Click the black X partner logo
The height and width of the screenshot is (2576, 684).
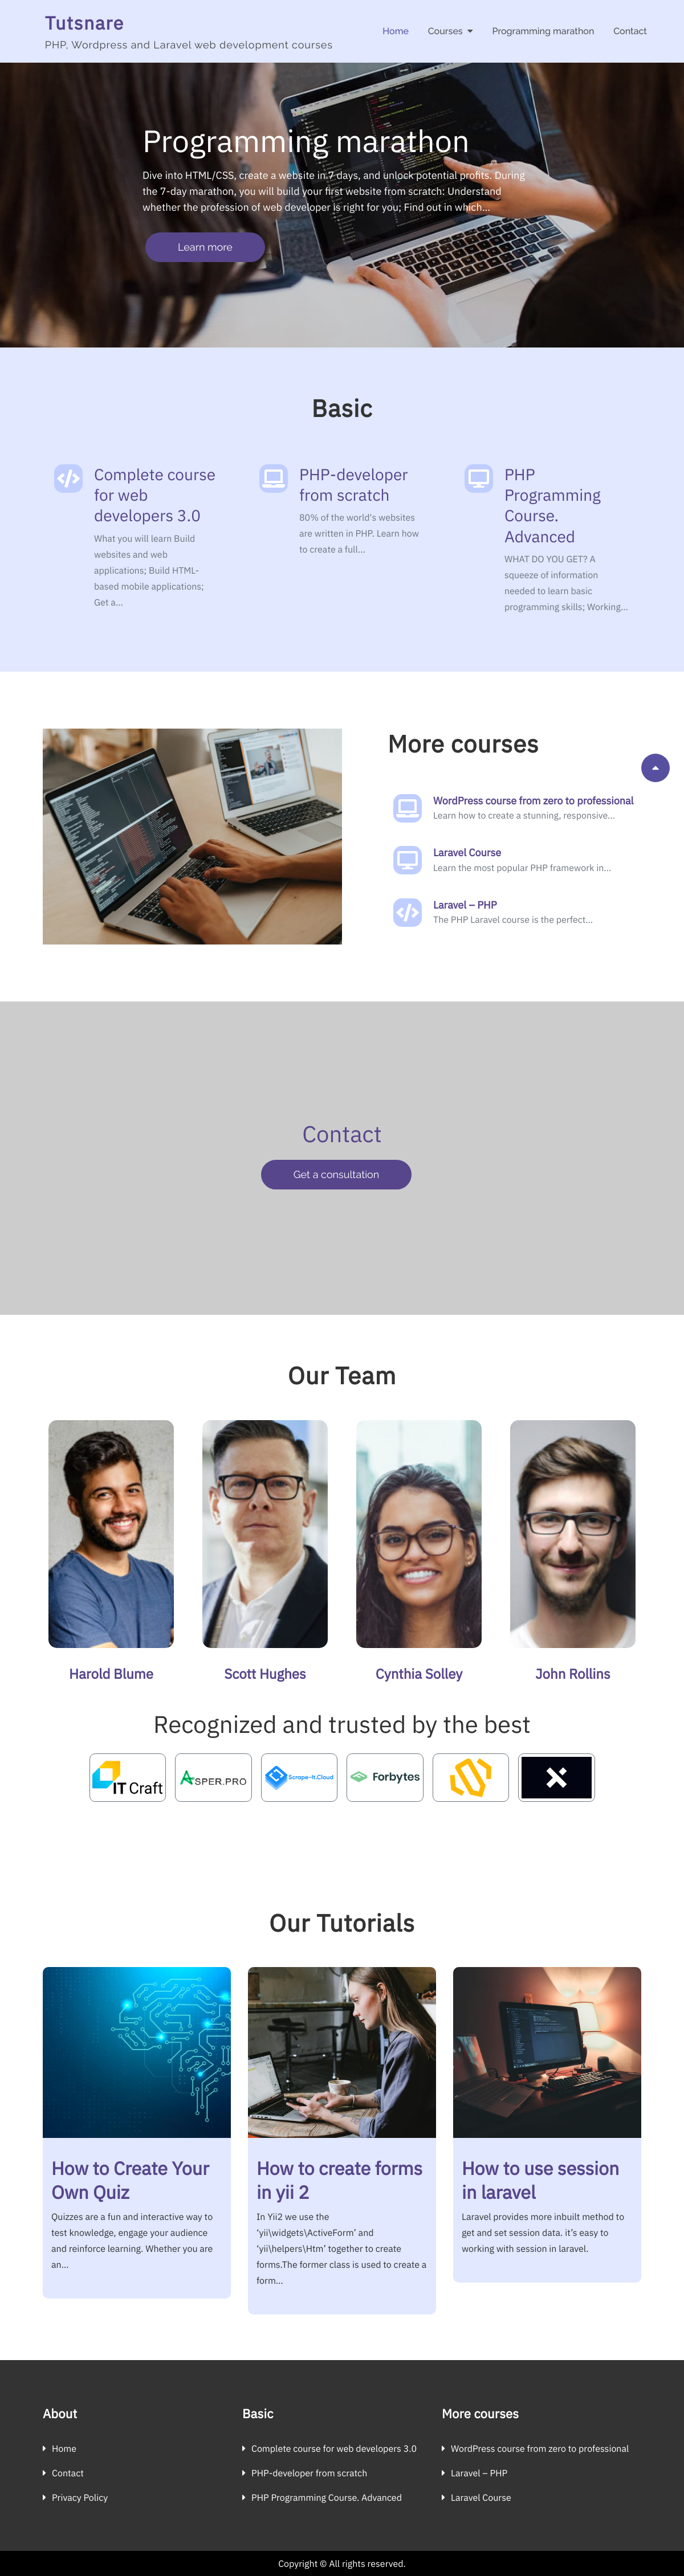557,1777
